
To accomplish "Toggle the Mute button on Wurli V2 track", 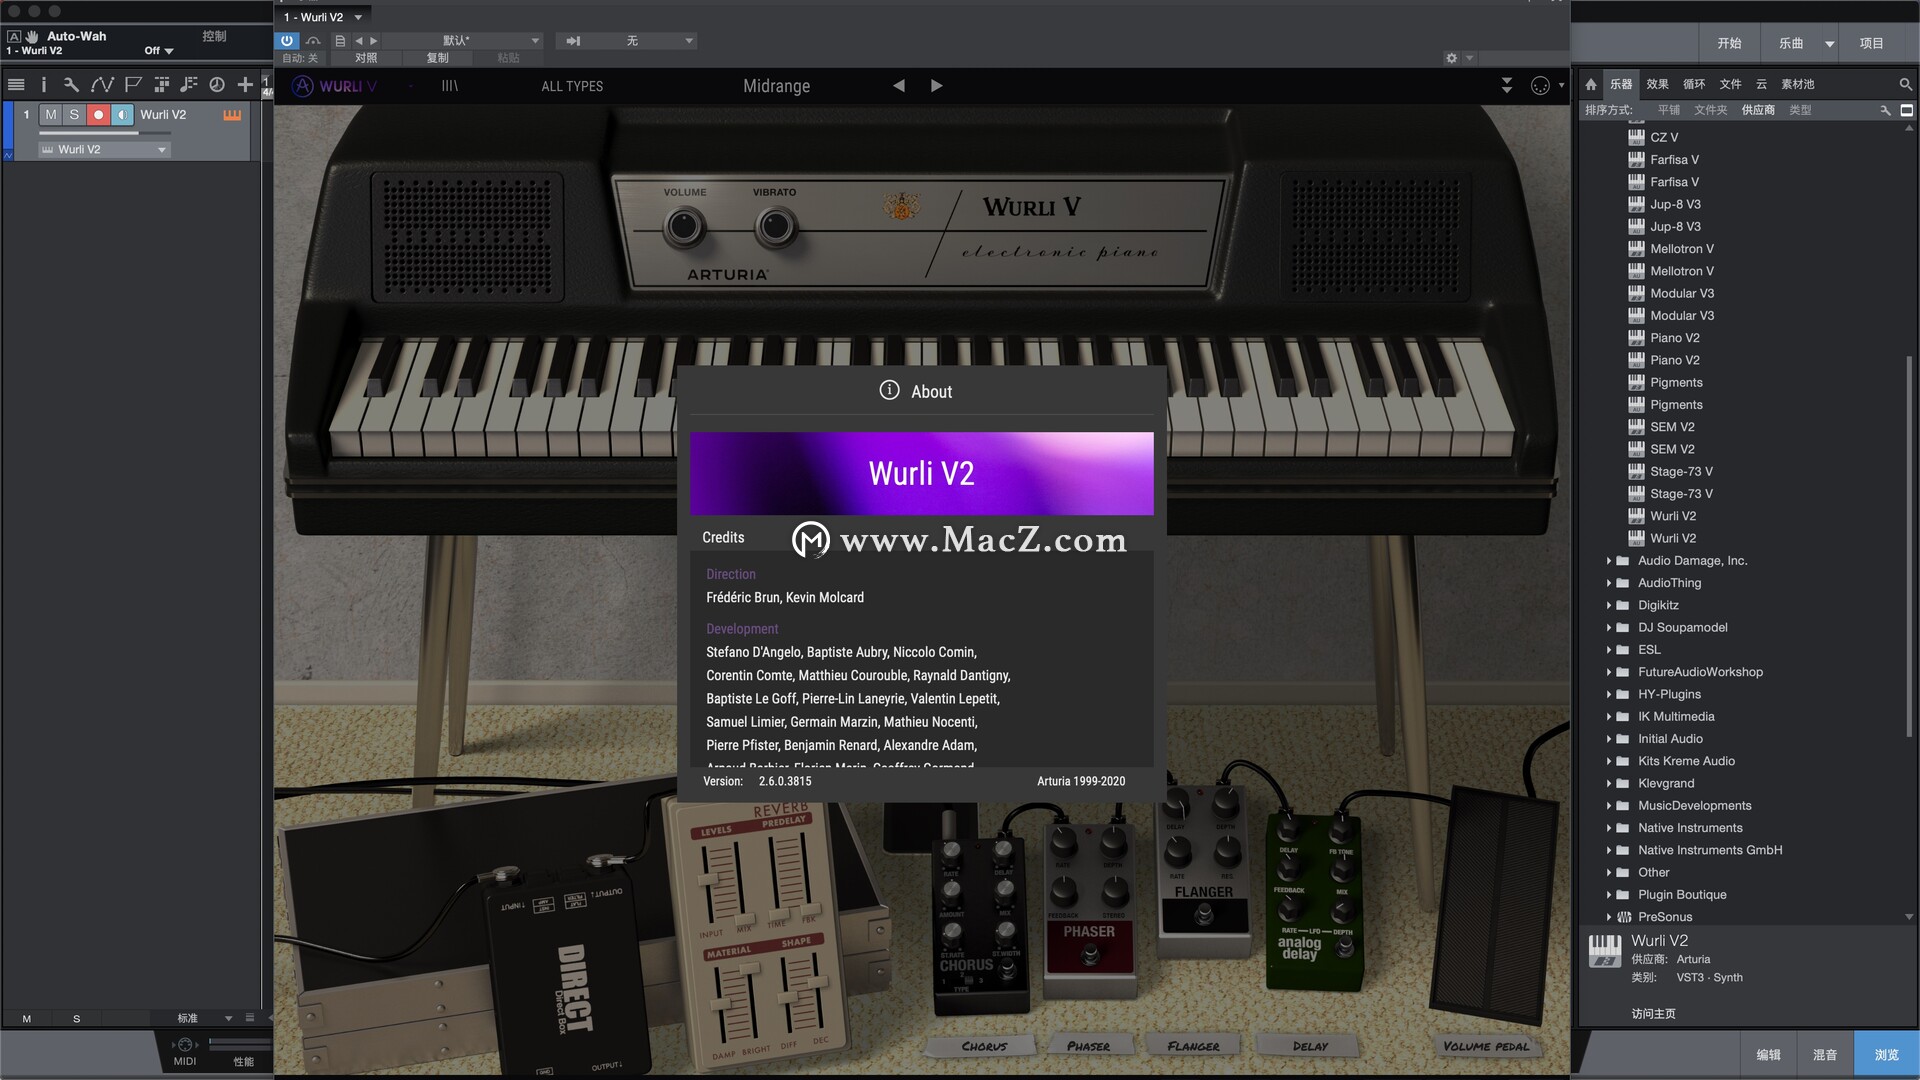I will [x=50, y=113].
